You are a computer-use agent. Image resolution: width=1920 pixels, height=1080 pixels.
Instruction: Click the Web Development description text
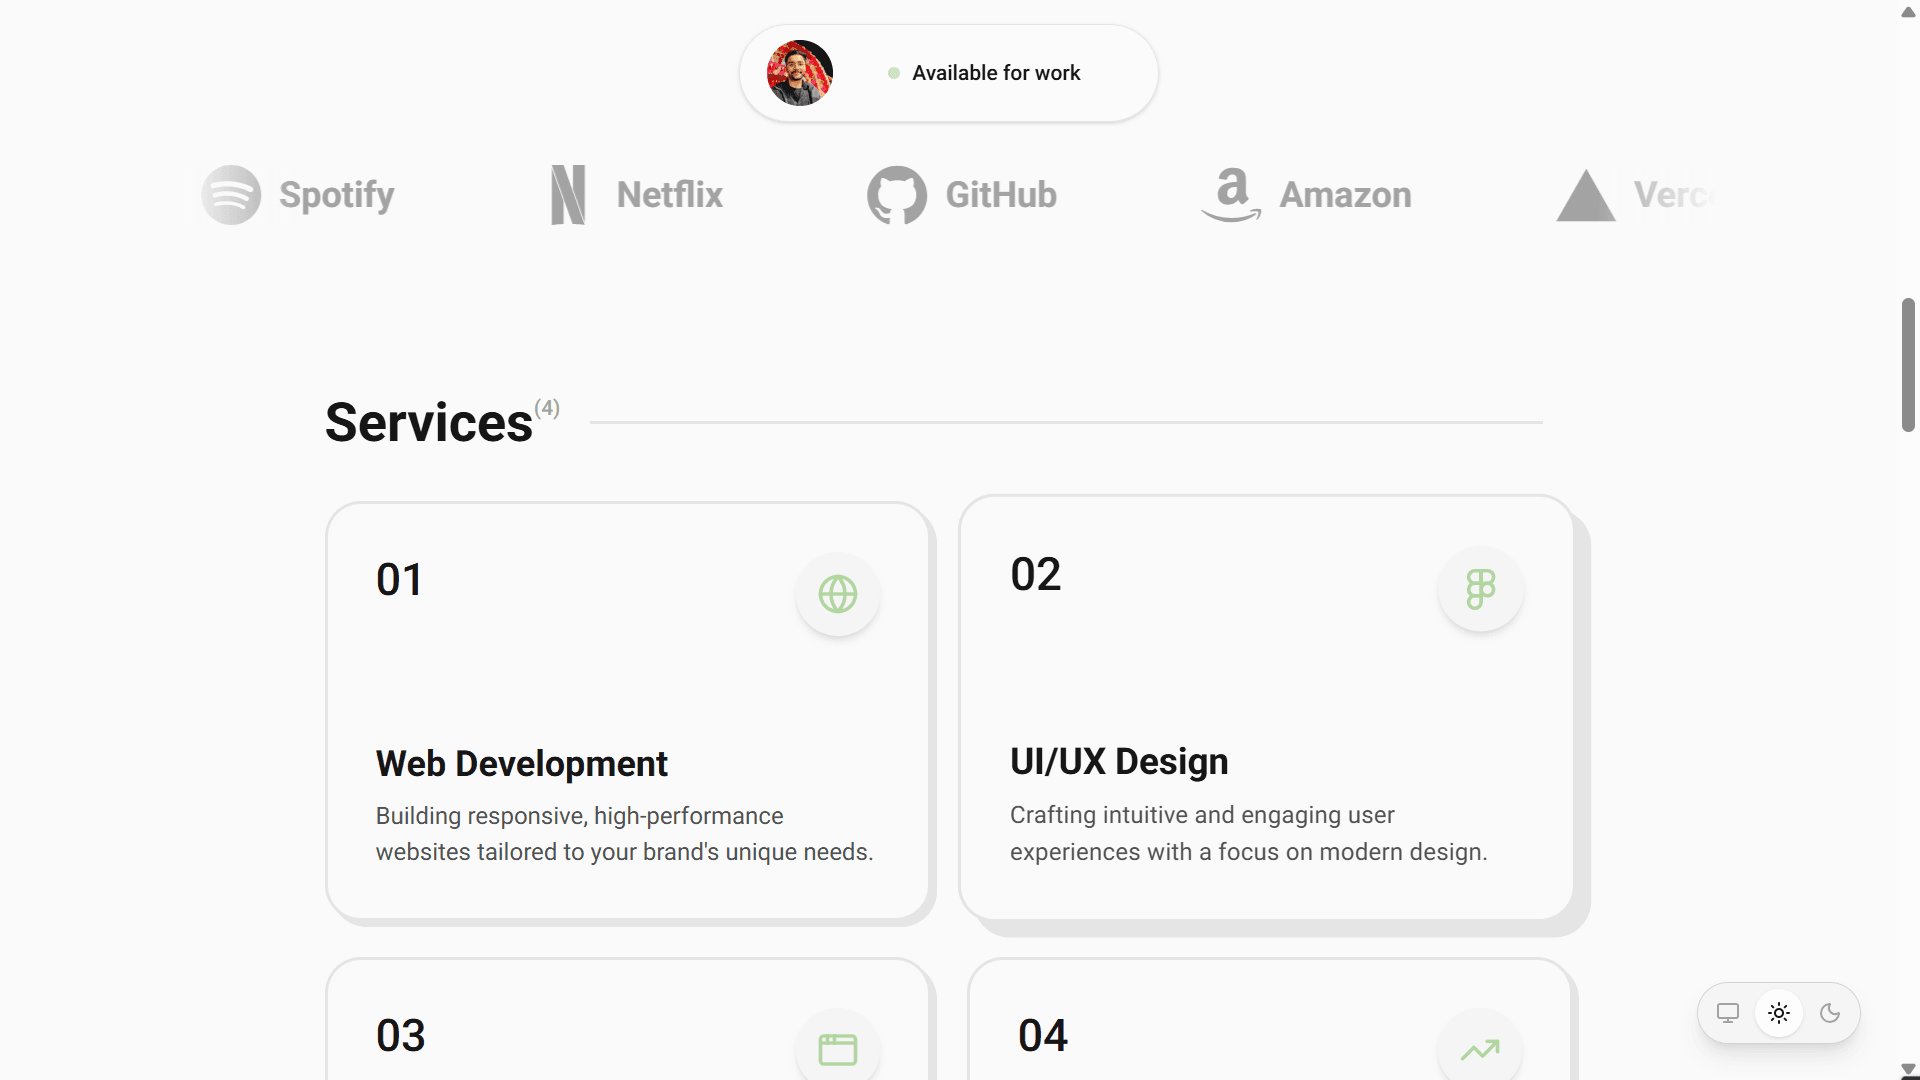click(625, 834)
